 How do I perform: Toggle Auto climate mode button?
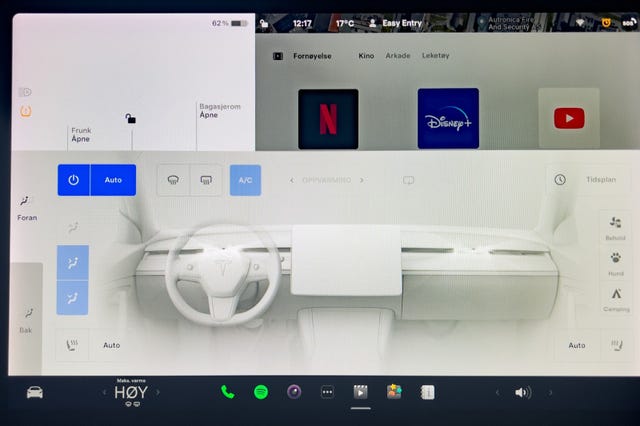tap(113, 180)
